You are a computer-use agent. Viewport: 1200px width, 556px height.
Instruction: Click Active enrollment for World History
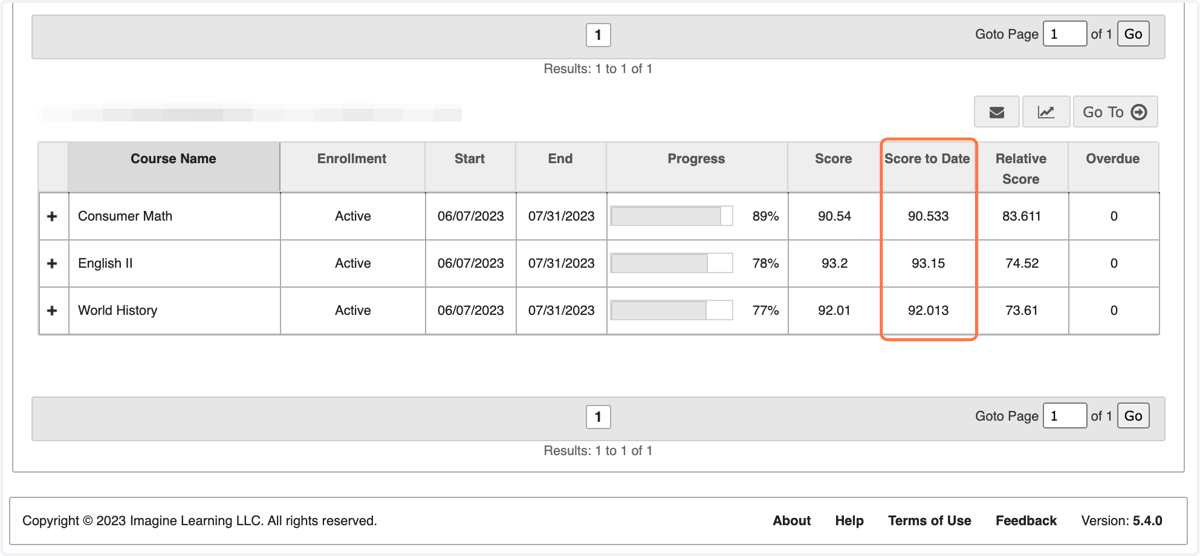coord(353,310)
